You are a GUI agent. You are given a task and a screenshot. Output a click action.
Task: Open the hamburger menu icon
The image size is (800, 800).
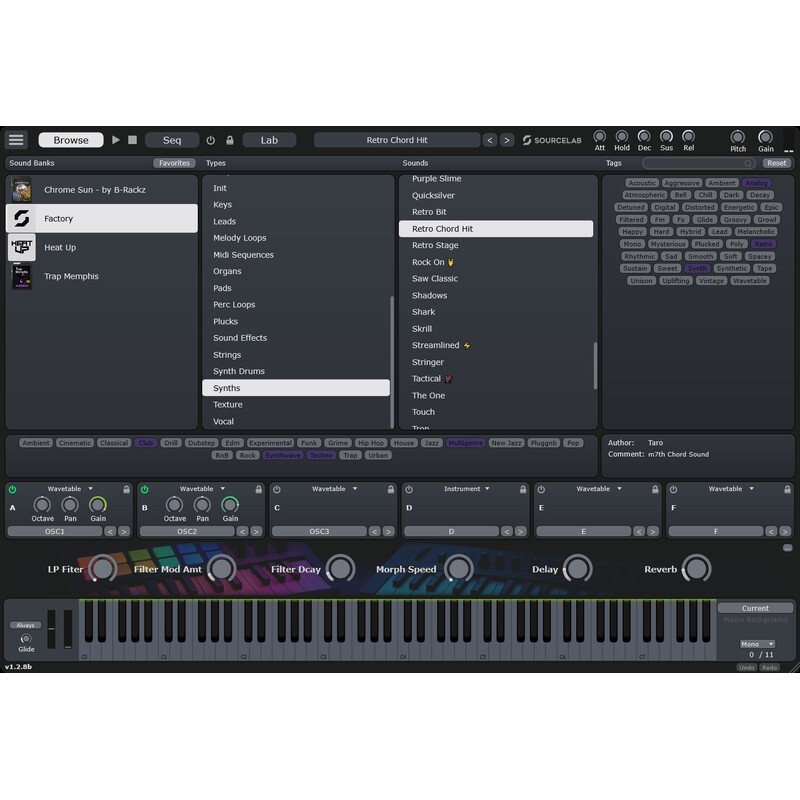pyautogui.click(x=17, y=140)
